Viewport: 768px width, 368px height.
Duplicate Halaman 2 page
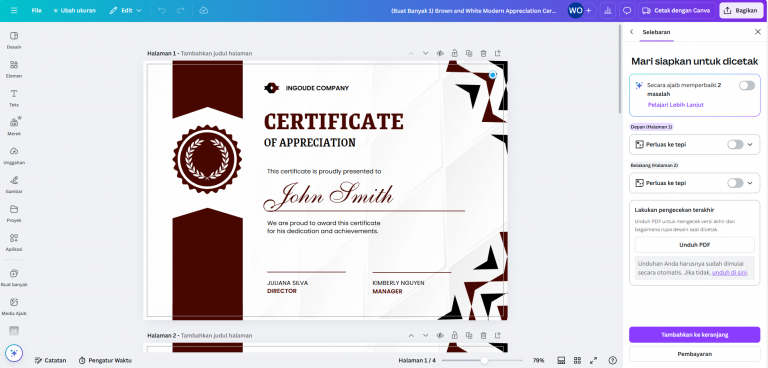click(x=469, y=336)
